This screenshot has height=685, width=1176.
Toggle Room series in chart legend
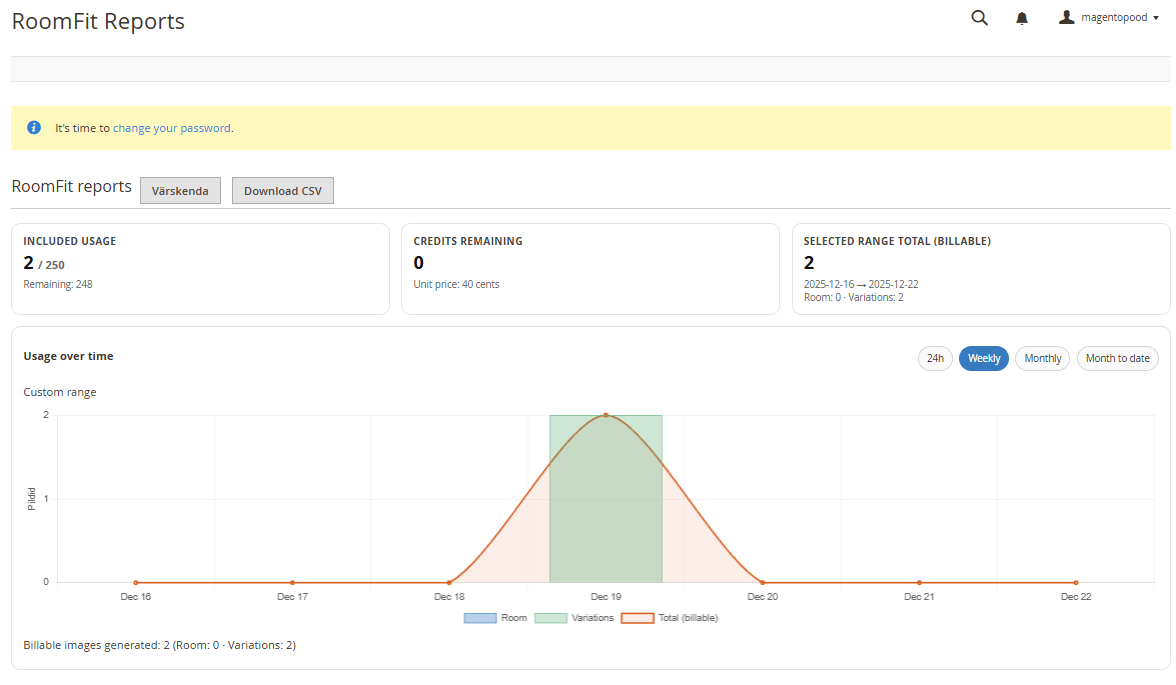[496, 618]
